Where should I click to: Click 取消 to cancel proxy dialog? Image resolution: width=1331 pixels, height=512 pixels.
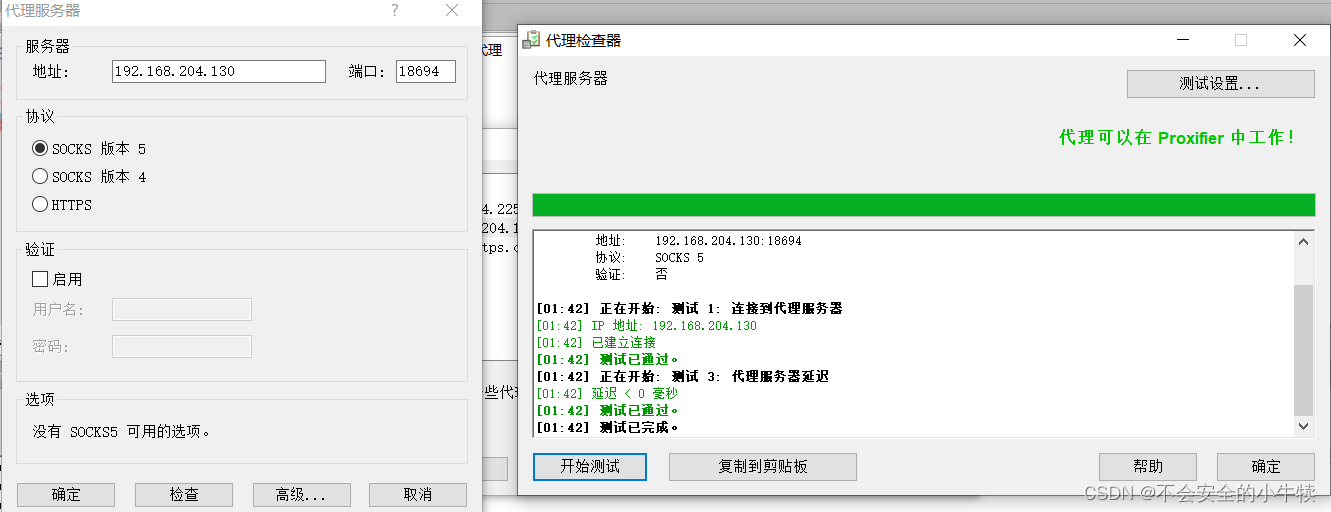[418, 495]
